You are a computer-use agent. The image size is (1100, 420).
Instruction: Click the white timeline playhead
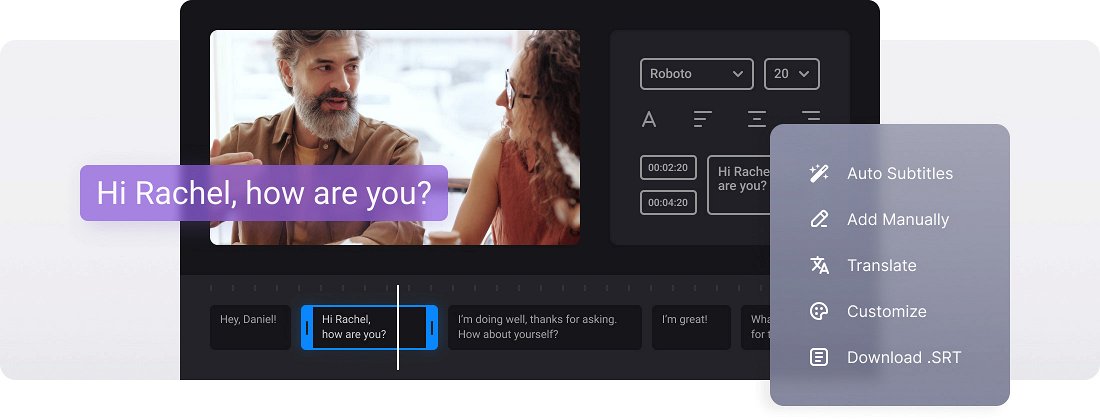(398, 327)
